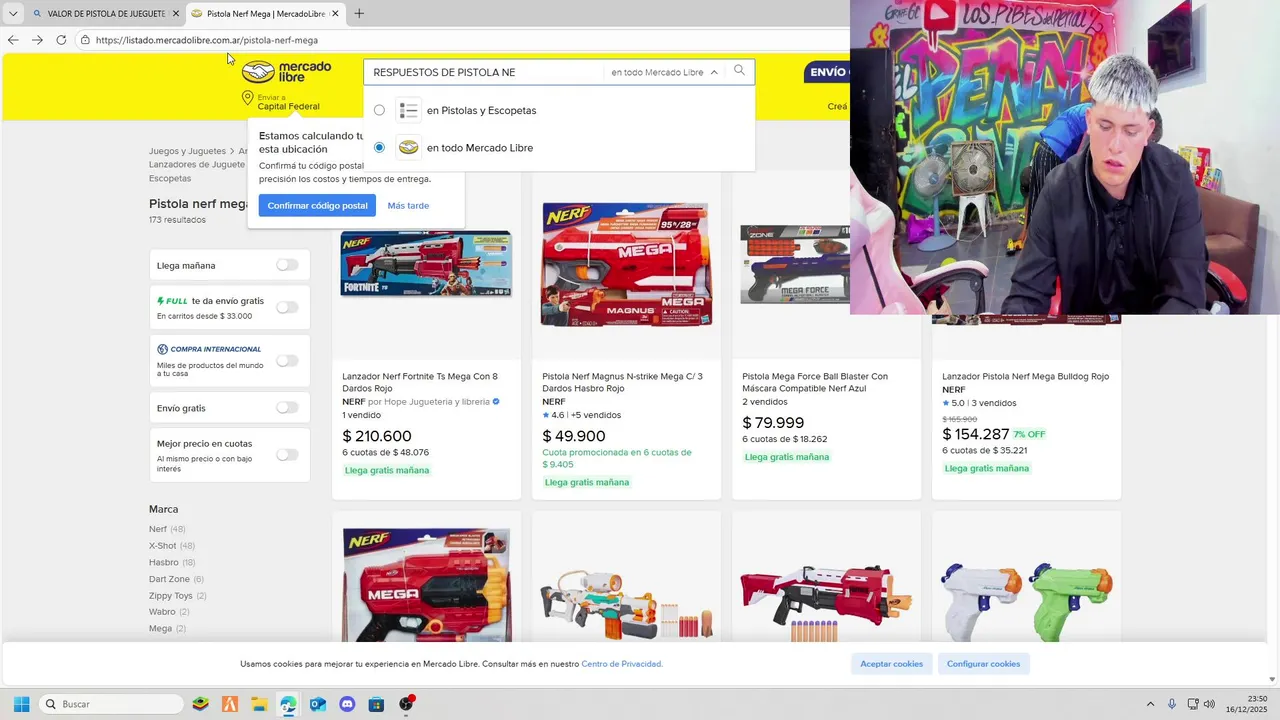This screenshot has width=1280, height=720.
Task: Click the Windows taskbar Buscar search box
Action: tap(111, 704)
